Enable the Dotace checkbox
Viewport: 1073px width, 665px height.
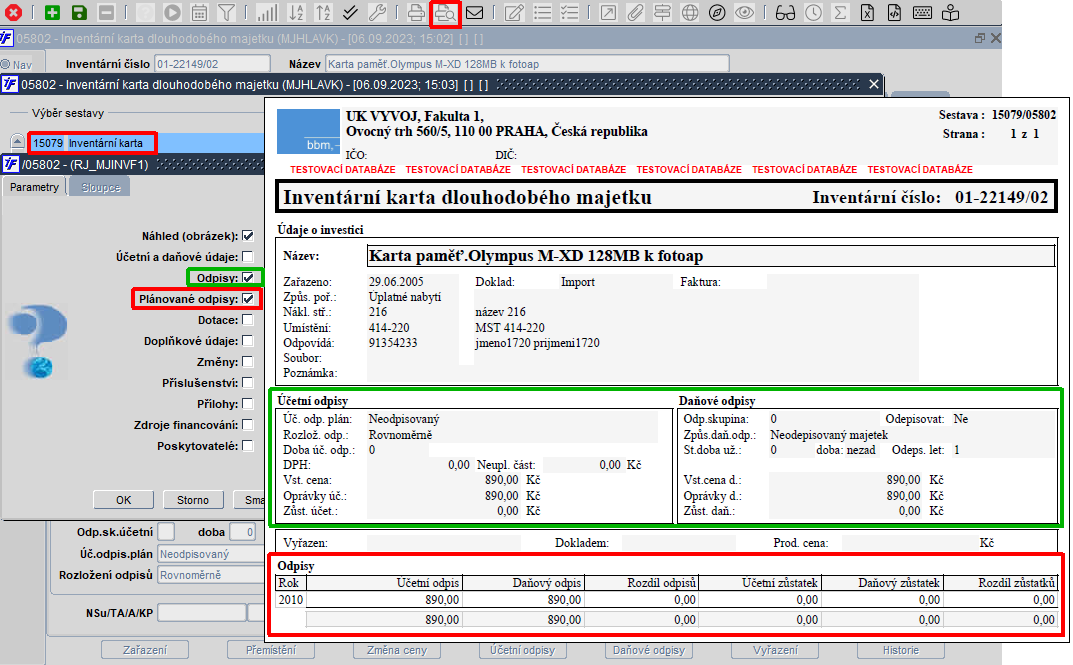pos(247,320)
